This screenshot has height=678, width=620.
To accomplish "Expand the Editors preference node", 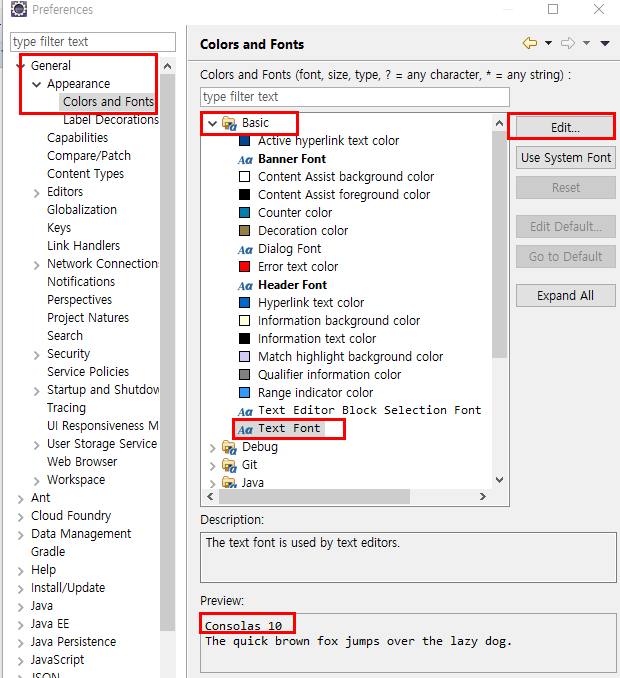I will point(37,193).
